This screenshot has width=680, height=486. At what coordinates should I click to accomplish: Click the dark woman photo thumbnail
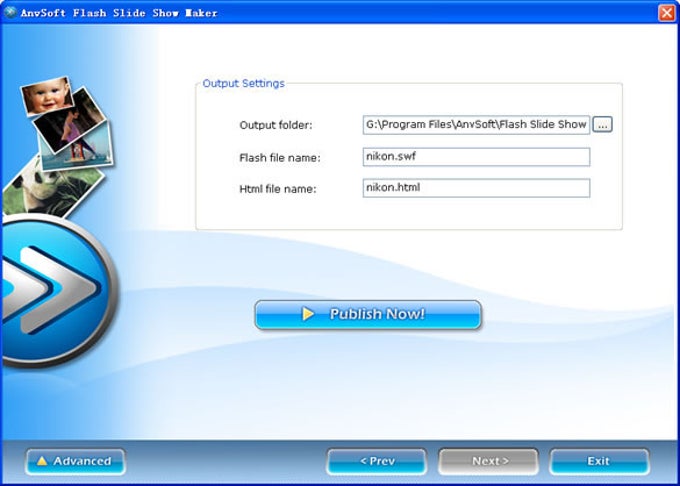pyautogui.click(x=69, y=121)
